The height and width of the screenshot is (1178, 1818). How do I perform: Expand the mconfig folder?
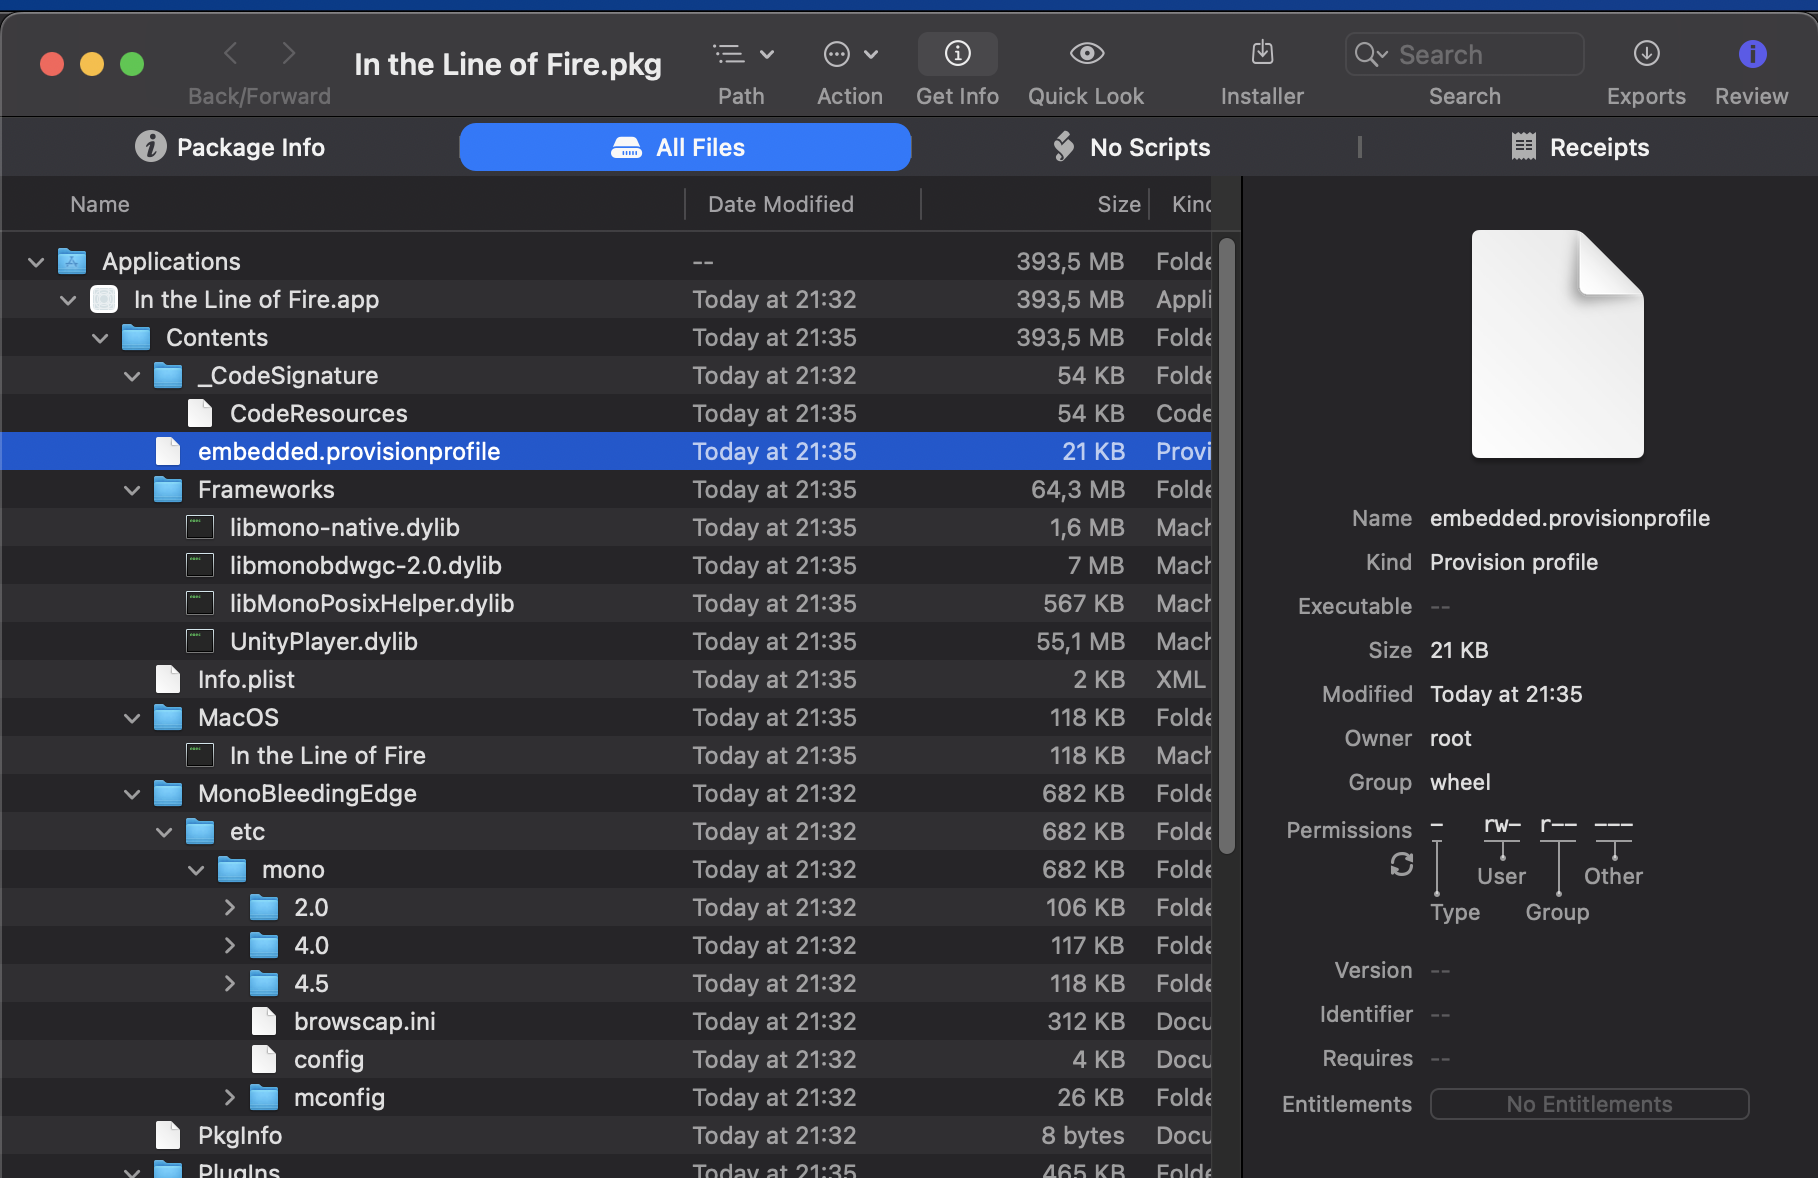tap(229, 1098)
